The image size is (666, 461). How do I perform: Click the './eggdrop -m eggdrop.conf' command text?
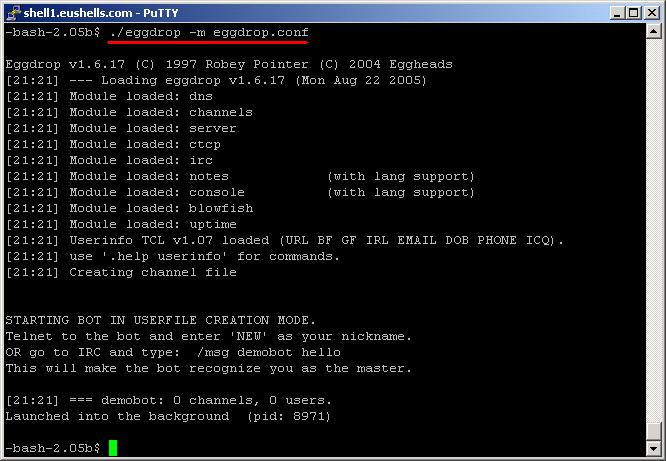(209, 32)
